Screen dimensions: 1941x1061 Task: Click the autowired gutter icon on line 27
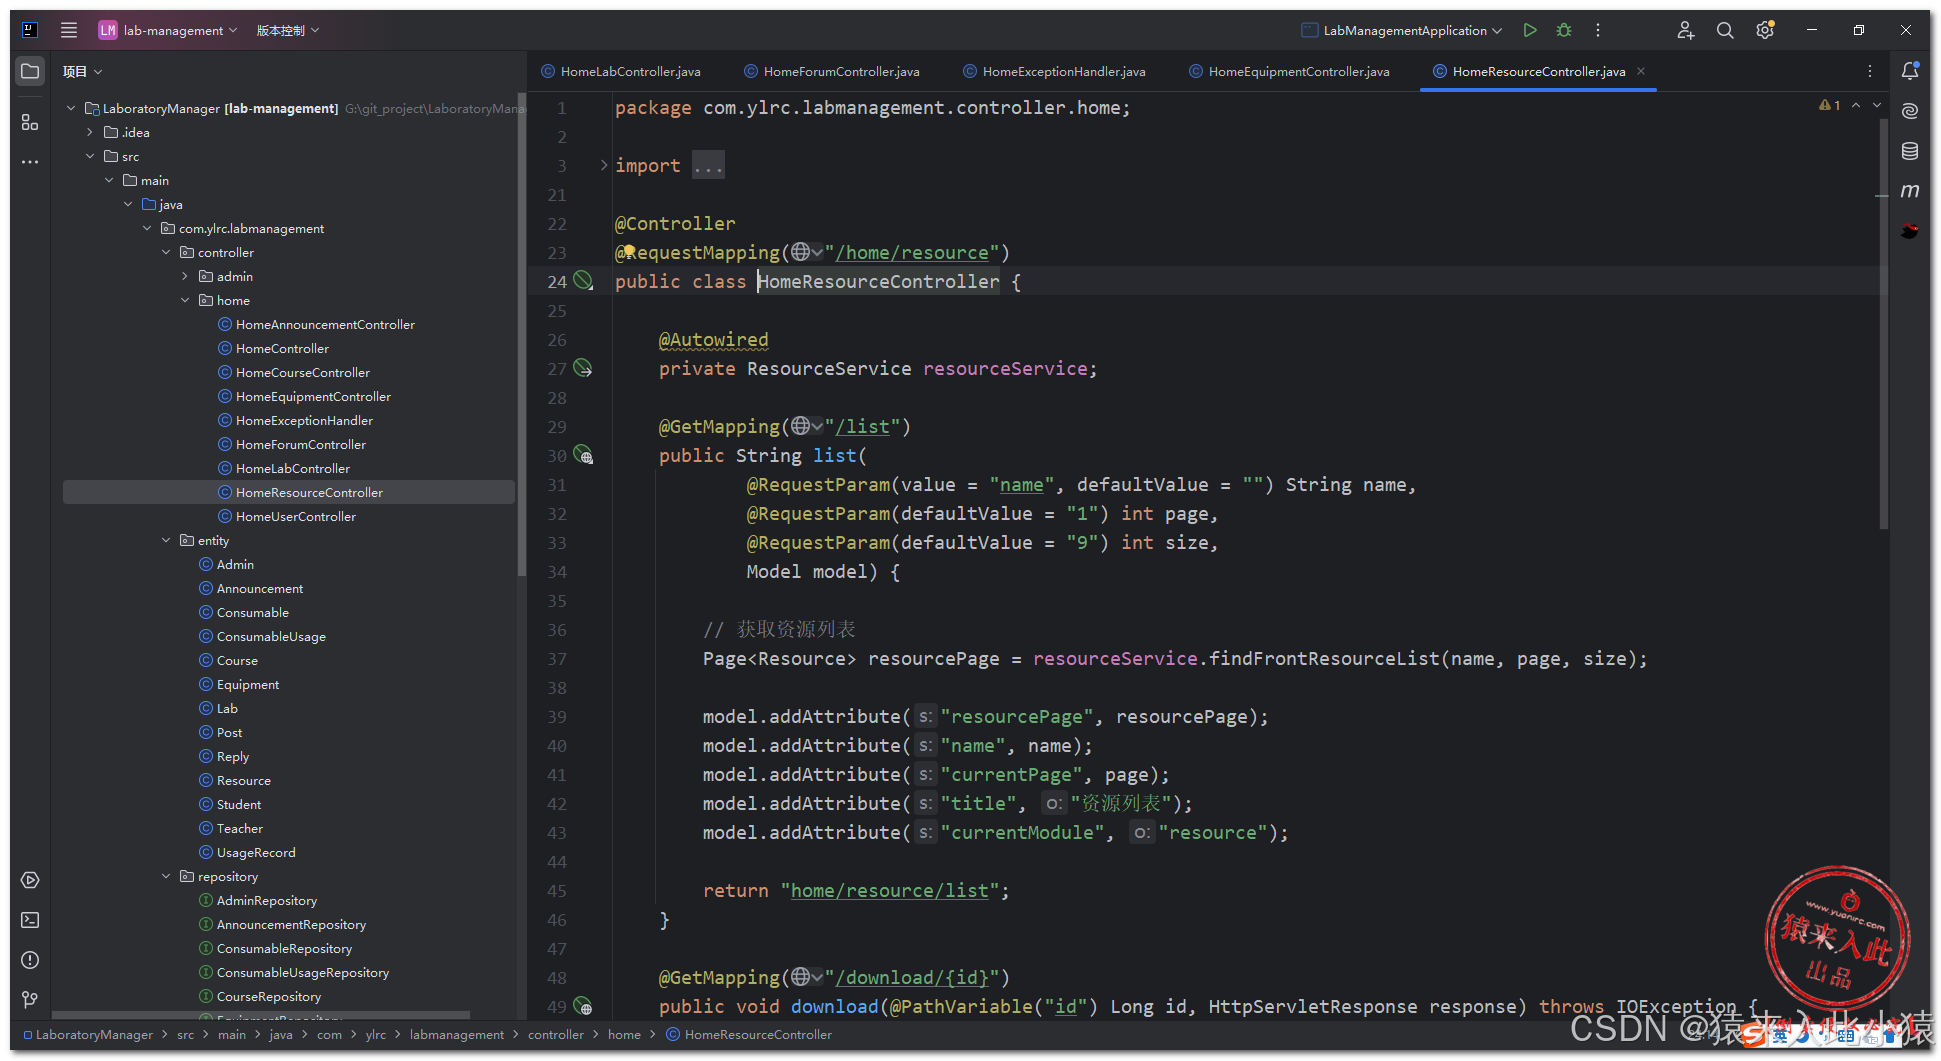tap(583, 368)
